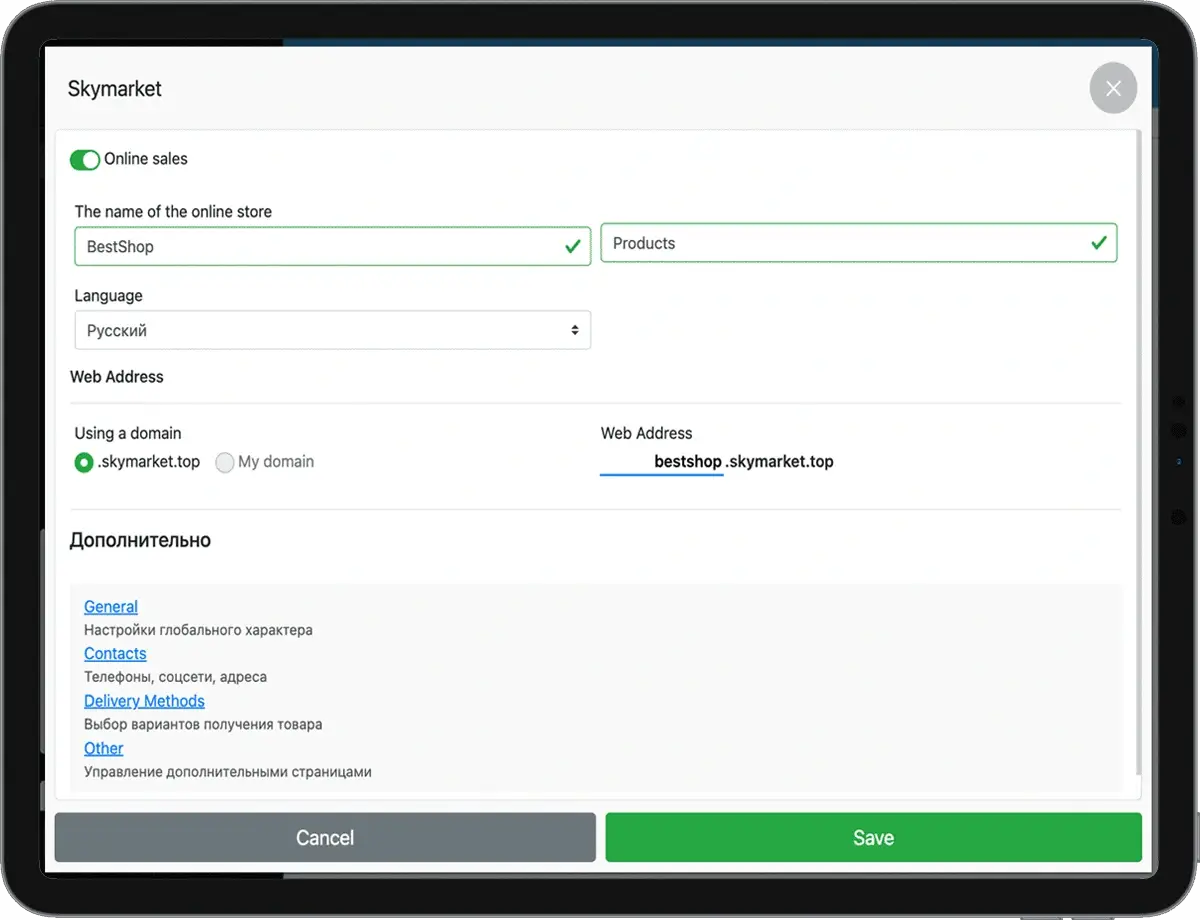Toggle the Online sales switch

85,160
